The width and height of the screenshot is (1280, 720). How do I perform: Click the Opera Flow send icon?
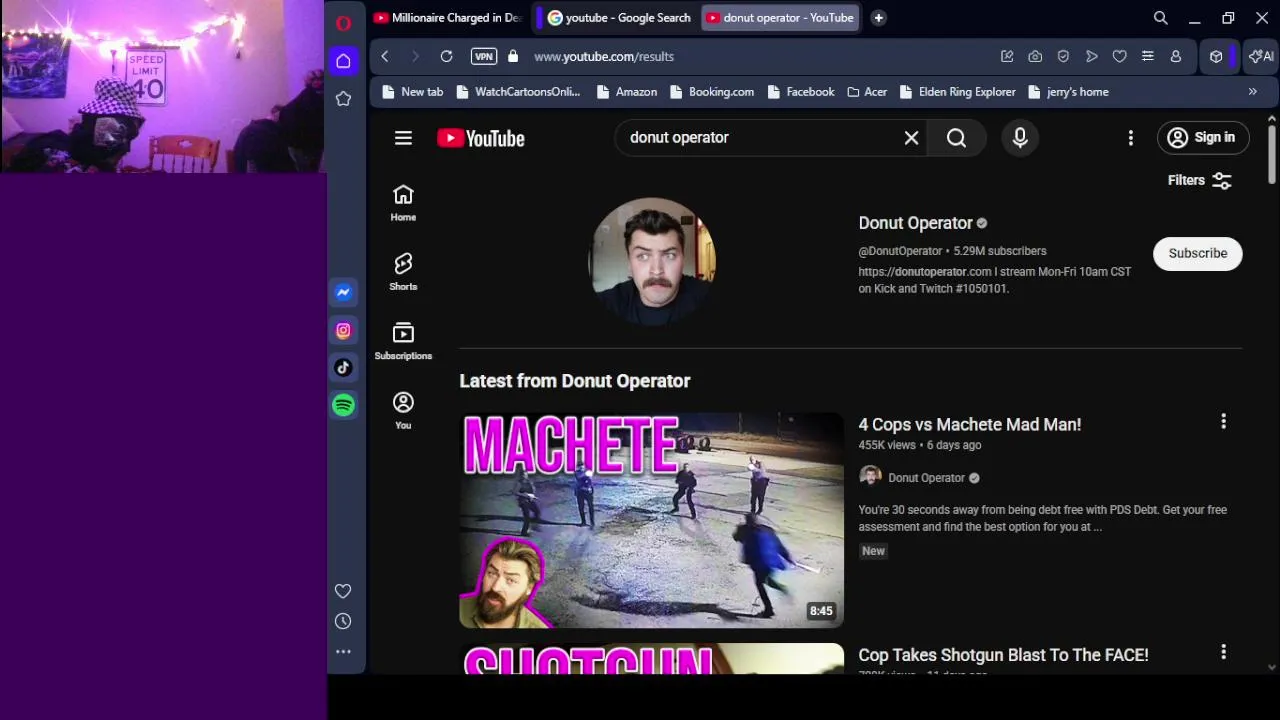1091,57
